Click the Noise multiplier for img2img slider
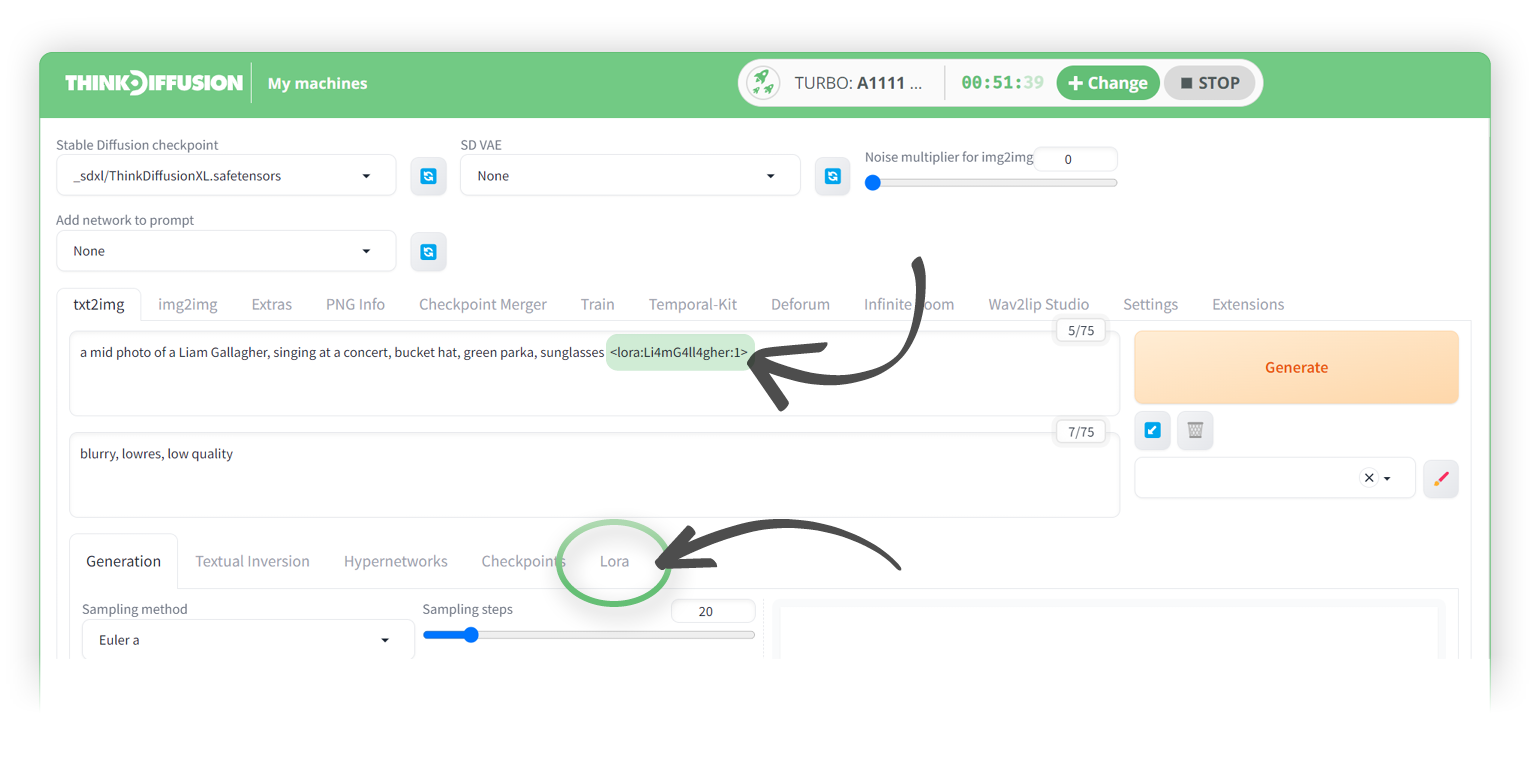Screen dimensions: 1530x780 991,183
